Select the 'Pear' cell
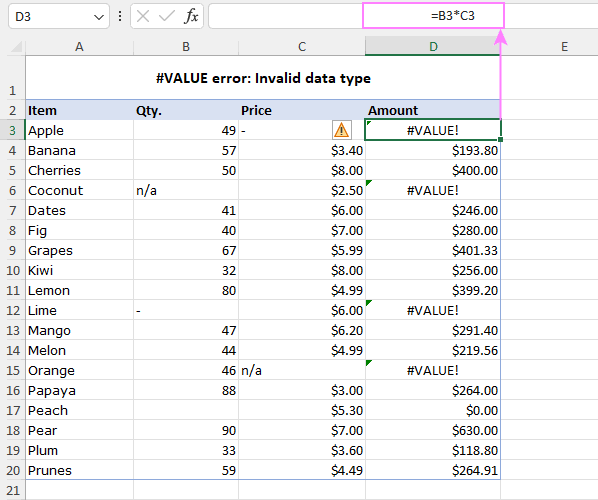The height and width of the screenshot is (500, 598). pos(79,430)
